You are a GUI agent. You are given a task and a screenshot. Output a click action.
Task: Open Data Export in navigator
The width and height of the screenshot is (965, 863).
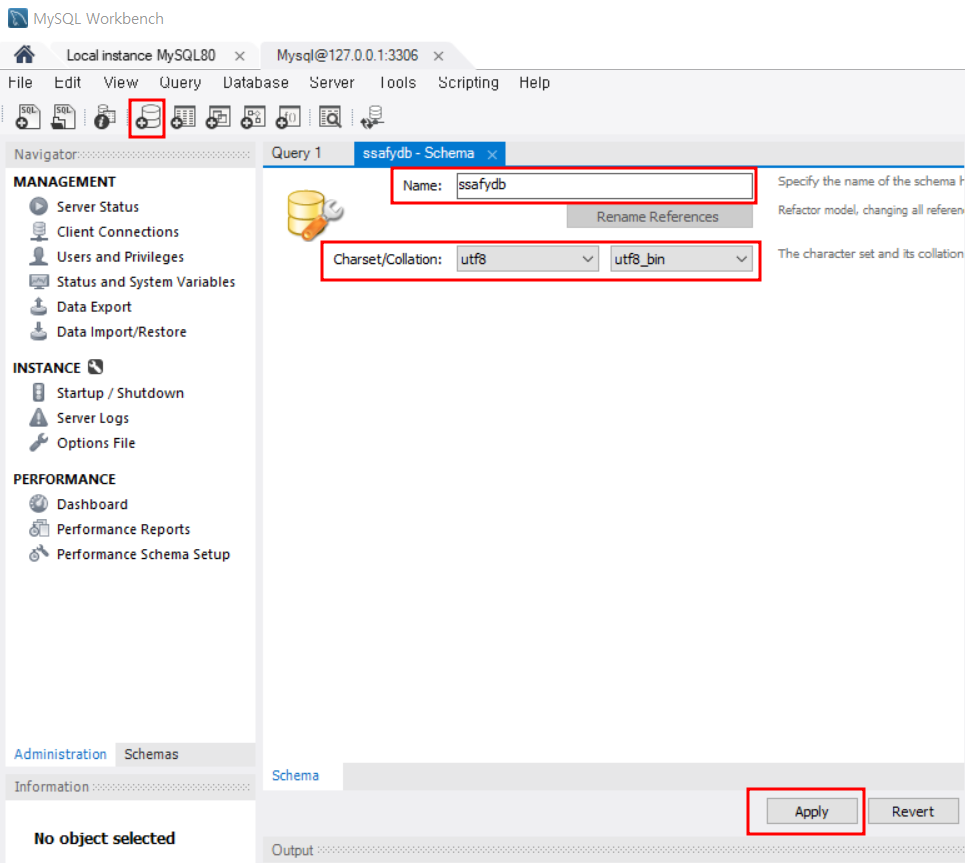(x=94, y=307)
